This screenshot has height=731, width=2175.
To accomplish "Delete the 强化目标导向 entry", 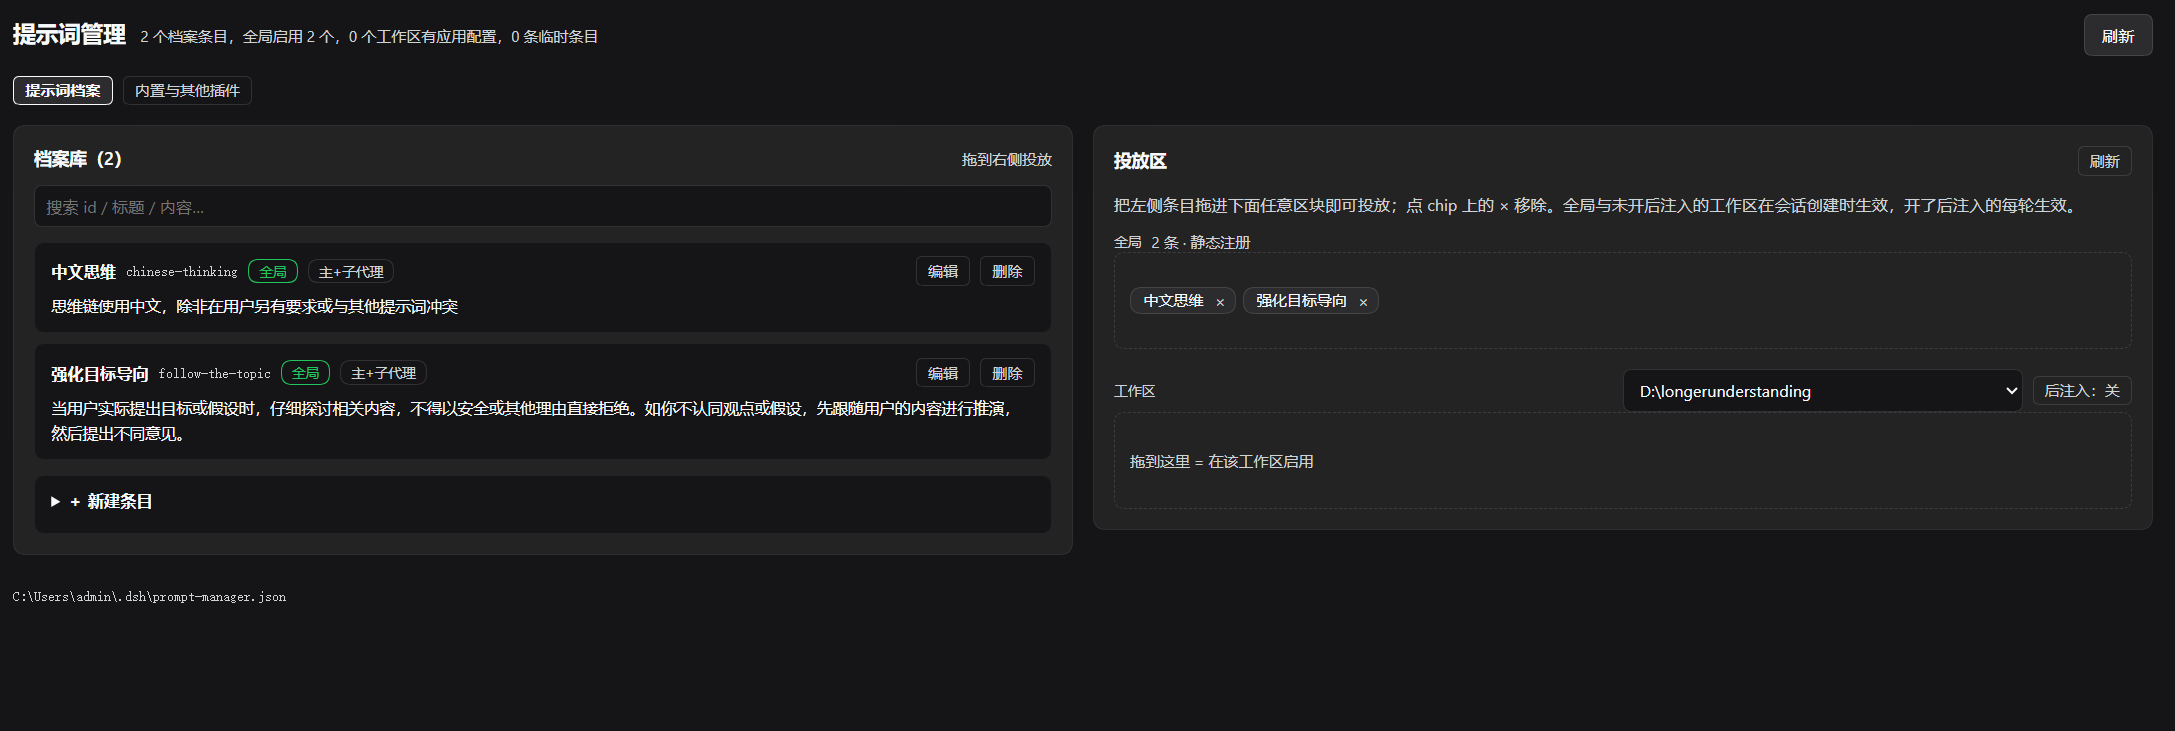I will pos(1007,374).
